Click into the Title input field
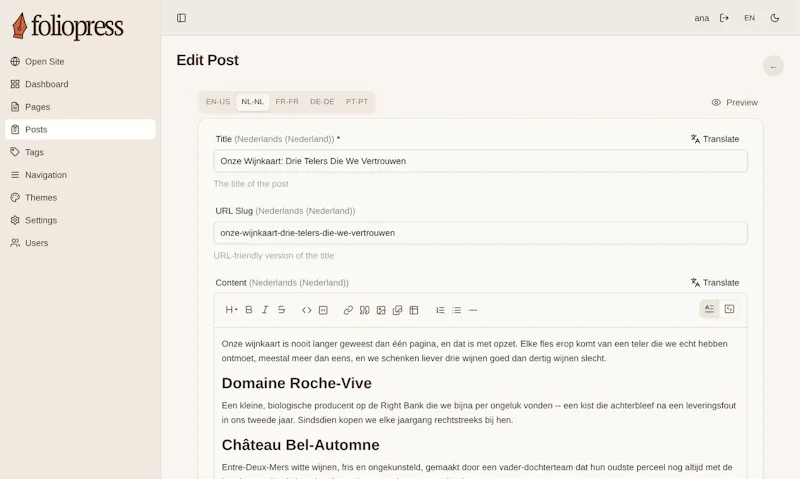Image resolution: width=800 pixels, height=479 pixels. (481, 161)
